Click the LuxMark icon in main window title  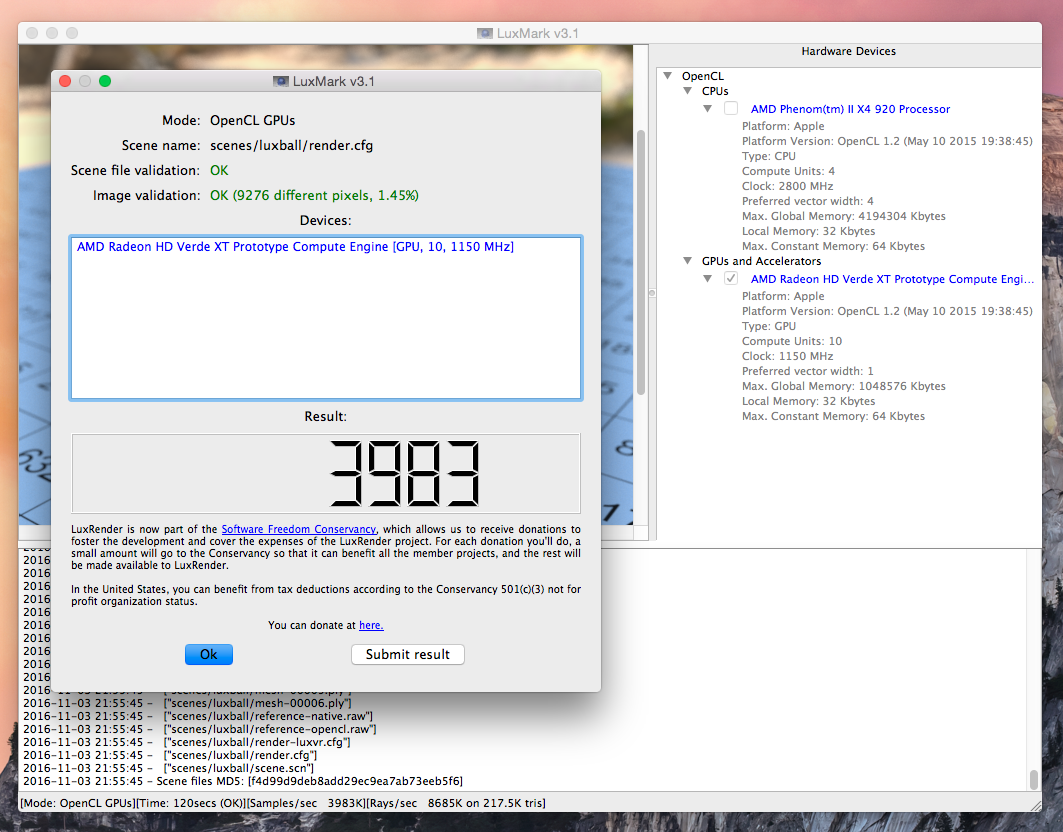[x=485, y=33]
